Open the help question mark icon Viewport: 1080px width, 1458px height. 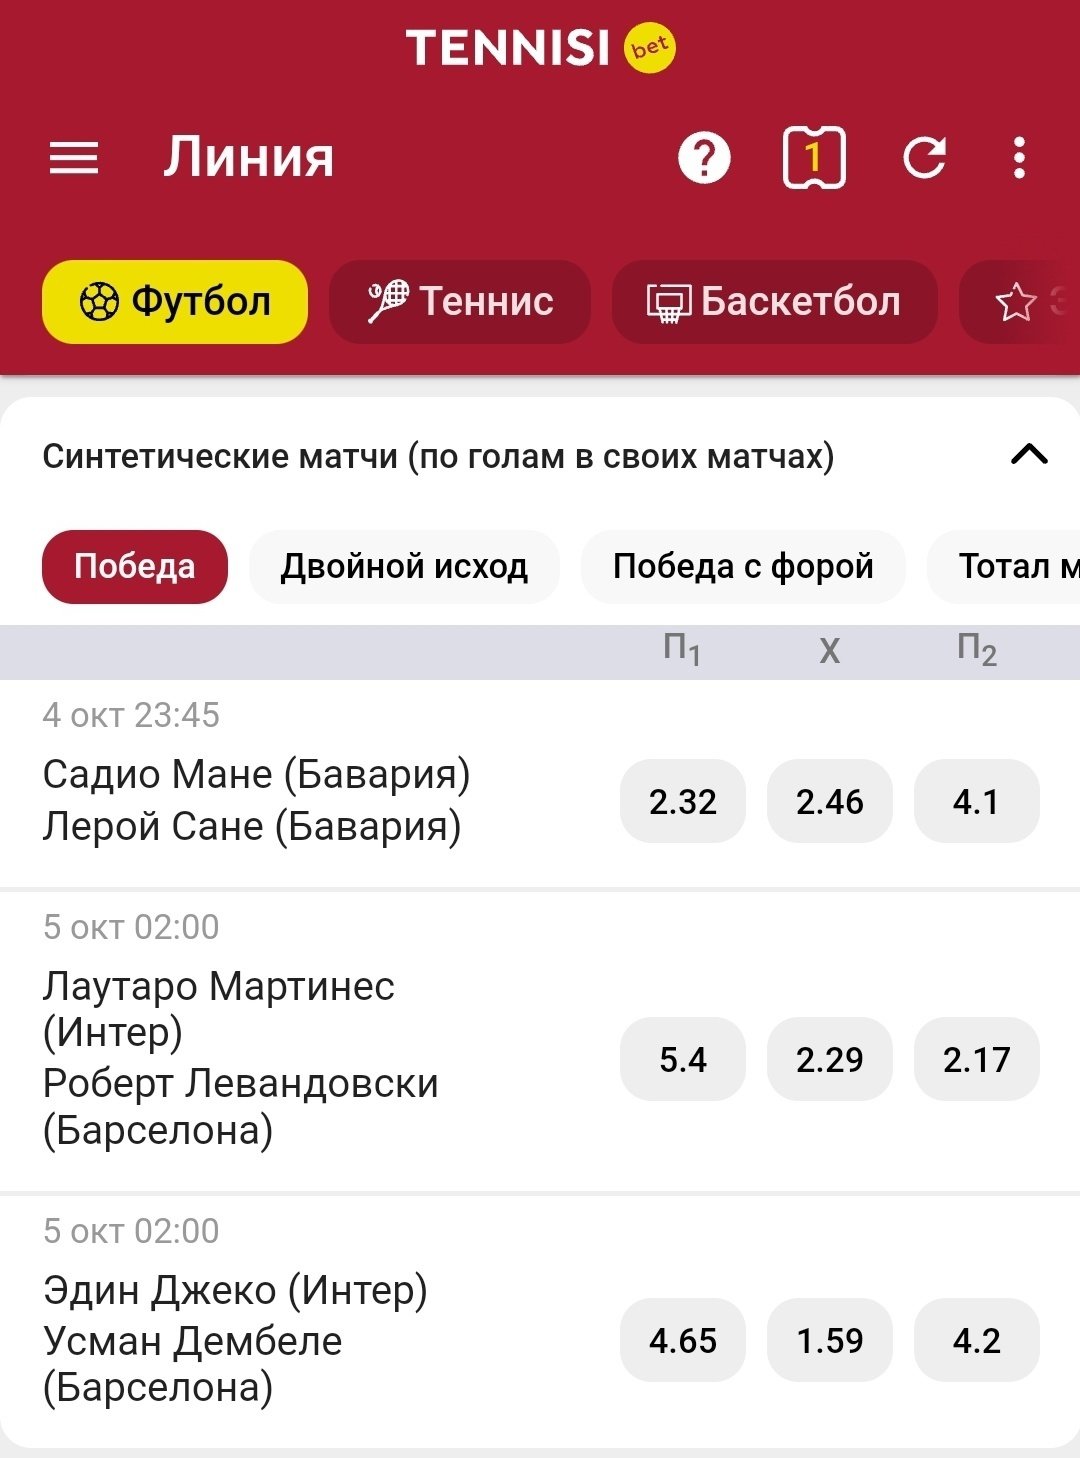coord(704,158)
